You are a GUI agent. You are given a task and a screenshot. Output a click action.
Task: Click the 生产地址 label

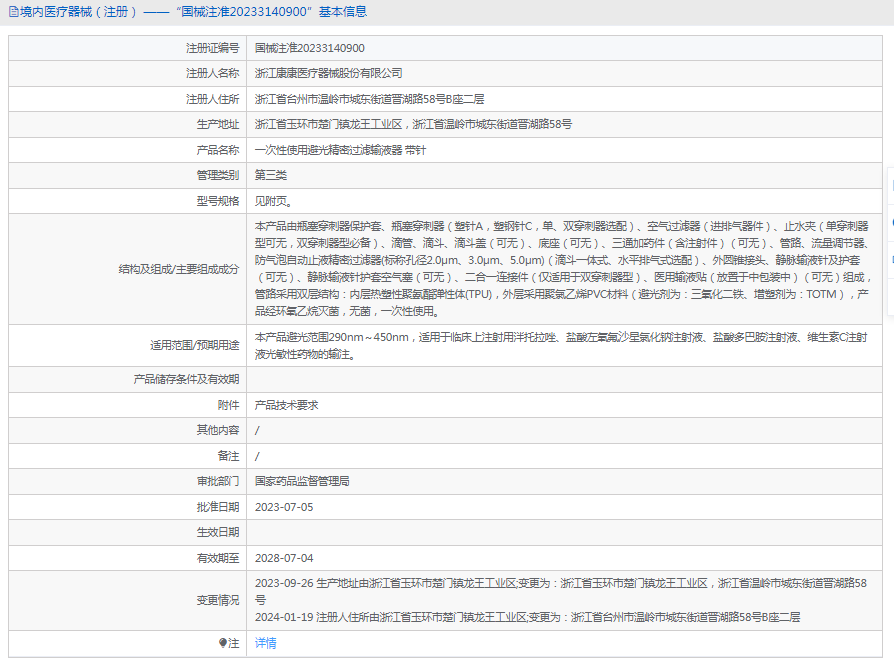pos(218,124)
